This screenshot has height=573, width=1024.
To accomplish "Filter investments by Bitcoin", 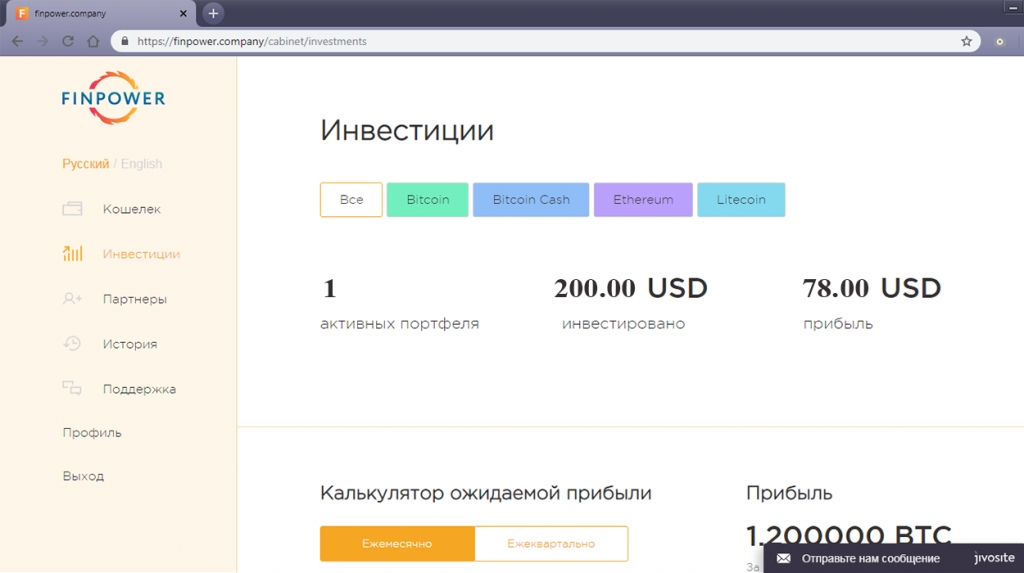I will [x=428, y=200].
